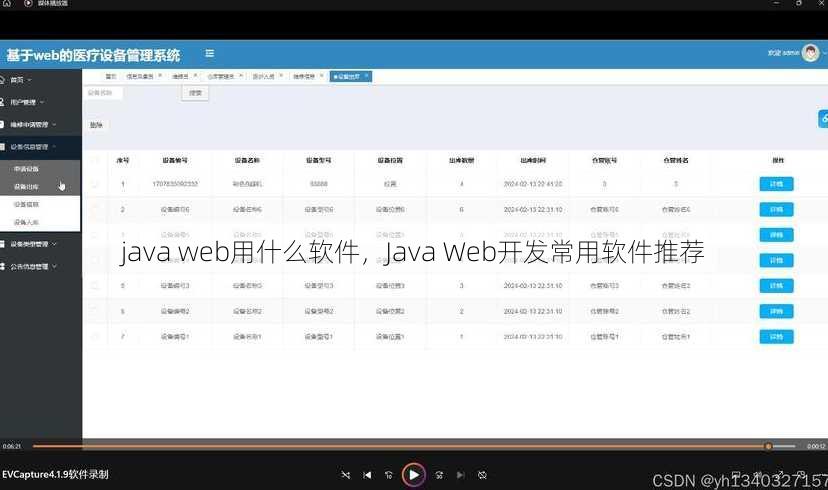Click the 设备信息管理 sidebar icon

point(2,146)
